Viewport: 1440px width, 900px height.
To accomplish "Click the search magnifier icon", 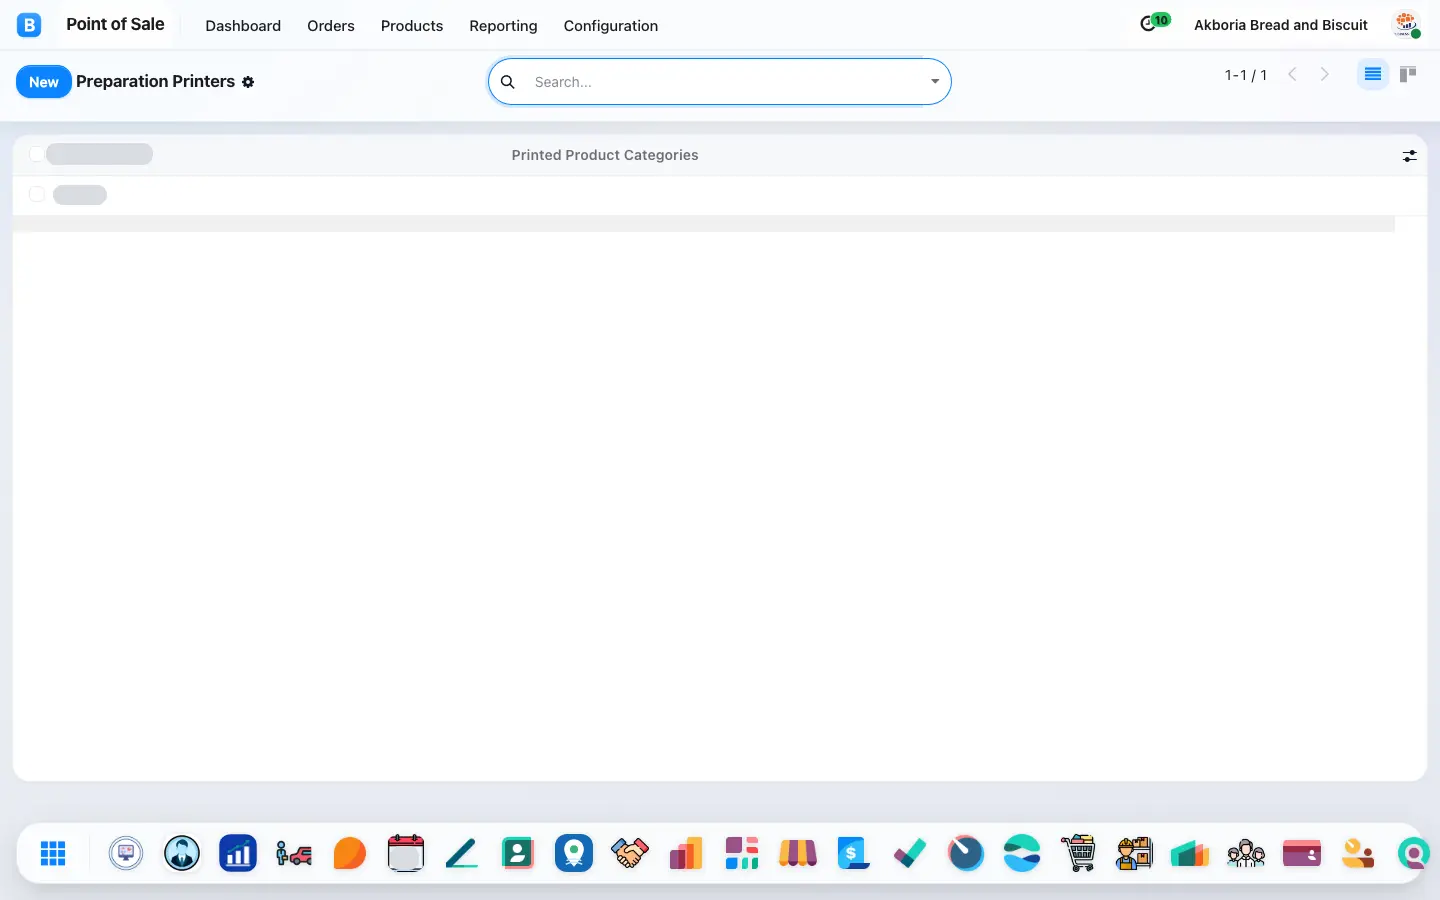I will [x=508, y=82].
